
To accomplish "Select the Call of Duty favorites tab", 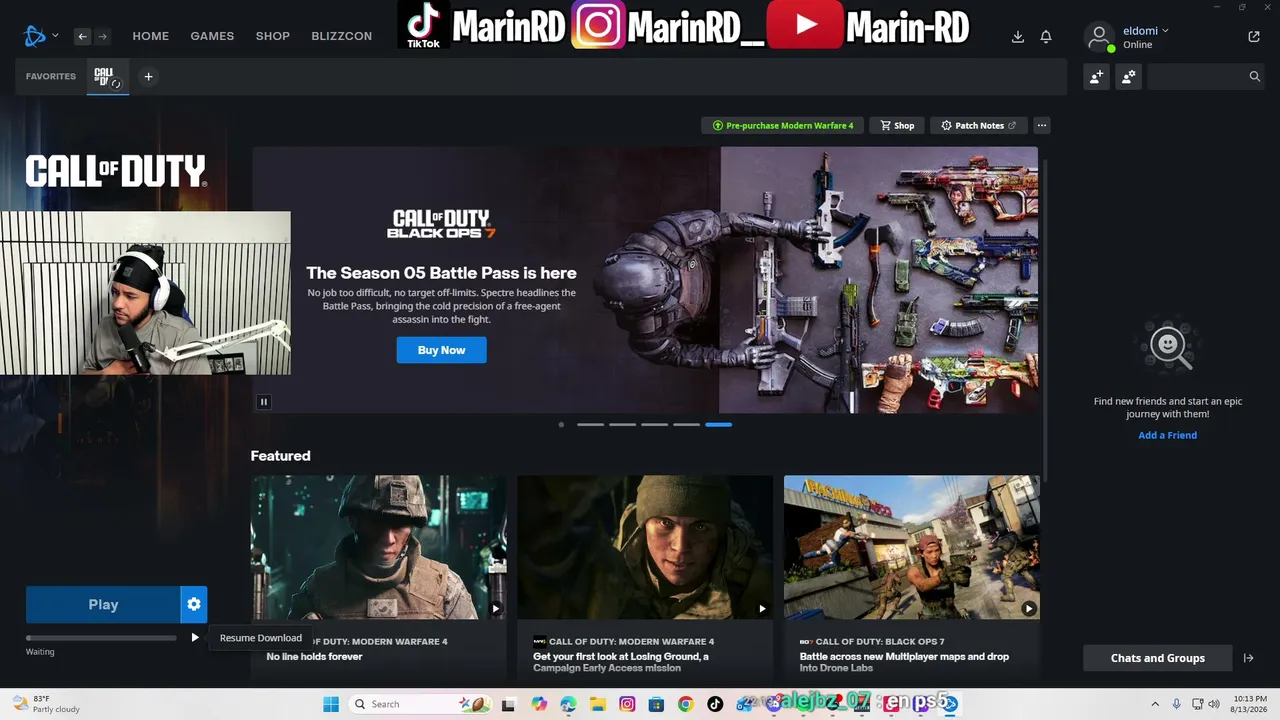I will [107, 77].
